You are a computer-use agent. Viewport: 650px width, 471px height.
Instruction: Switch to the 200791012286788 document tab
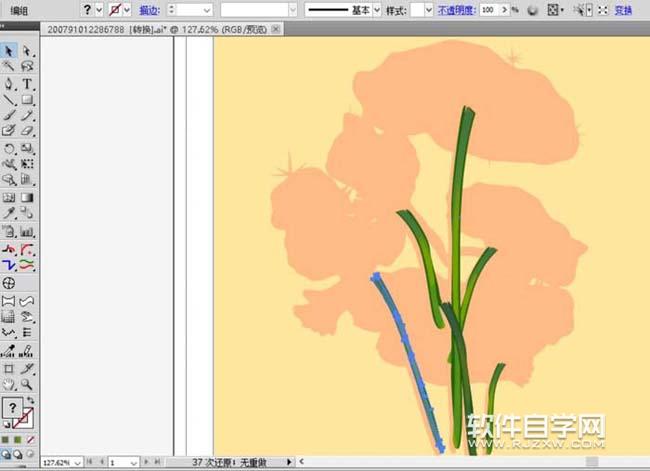click(x=157, y=29)
